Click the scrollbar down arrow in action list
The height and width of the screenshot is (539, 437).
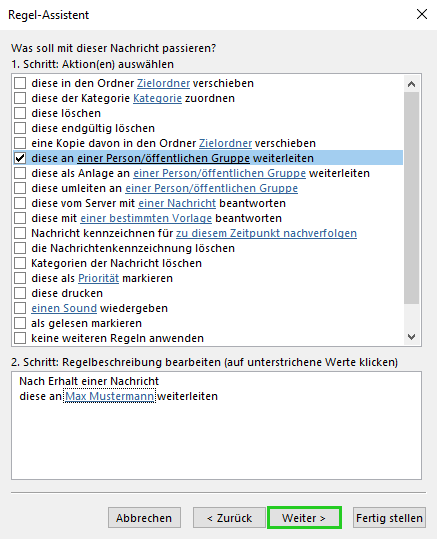pos(411,337)
